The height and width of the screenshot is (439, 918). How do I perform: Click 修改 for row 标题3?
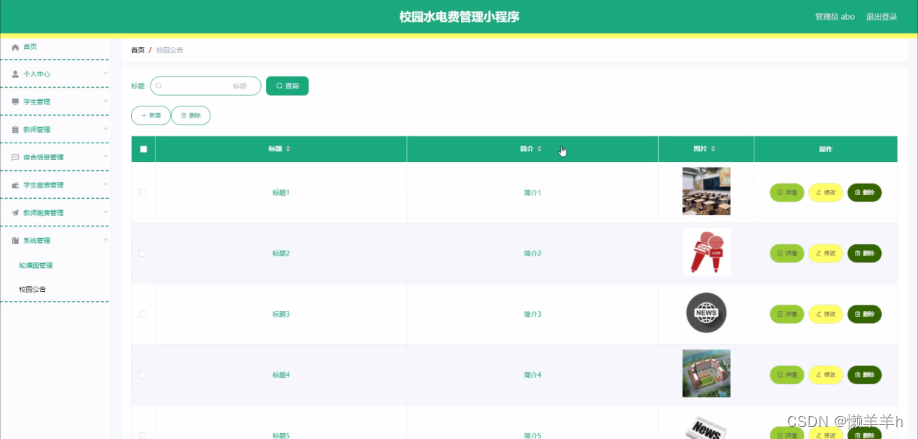825,314
